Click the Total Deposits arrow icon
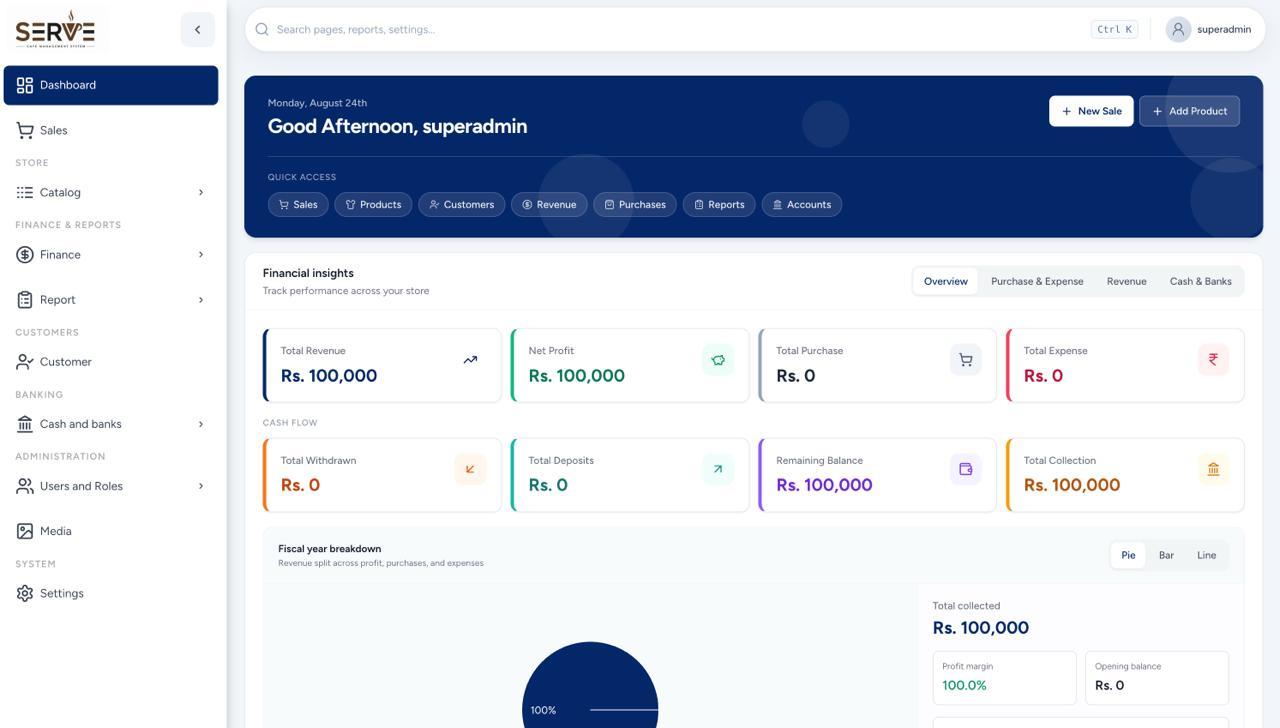 click(718, 469)
